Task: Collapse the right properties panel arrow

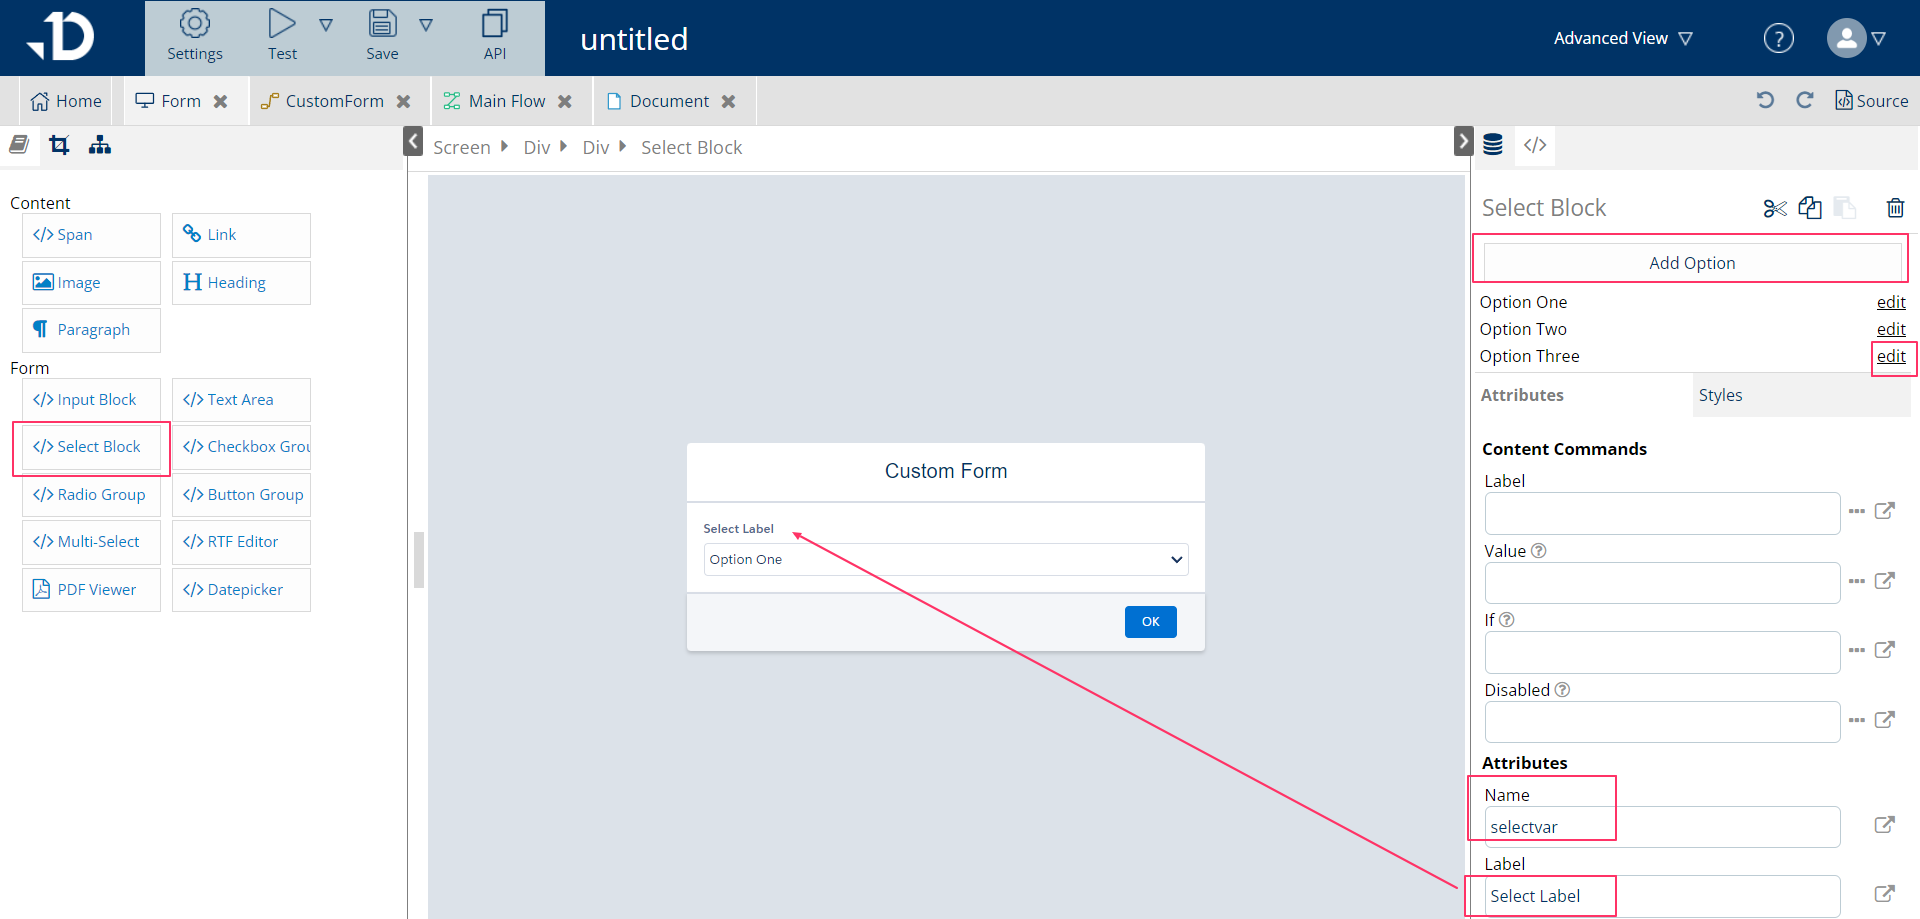Action: click(1463, 141)
